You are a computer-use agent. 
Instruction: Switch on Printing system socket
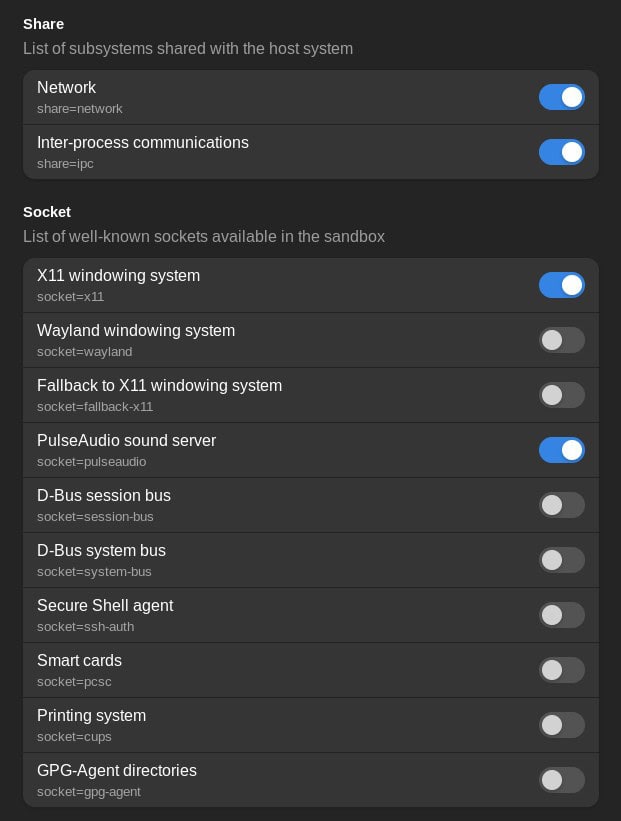pyautogui.click(x=561, y=725)
